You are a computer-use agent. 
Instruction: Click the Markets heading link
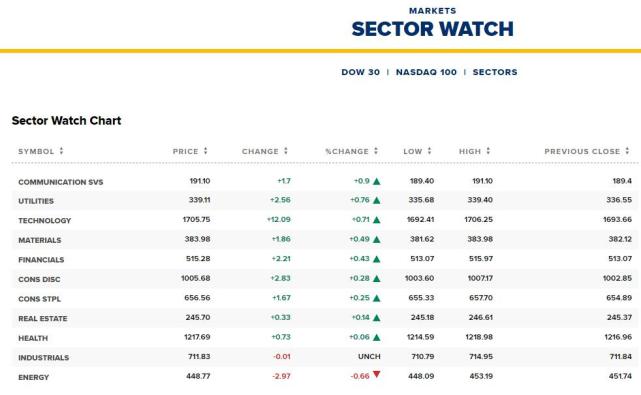(433, 11)
